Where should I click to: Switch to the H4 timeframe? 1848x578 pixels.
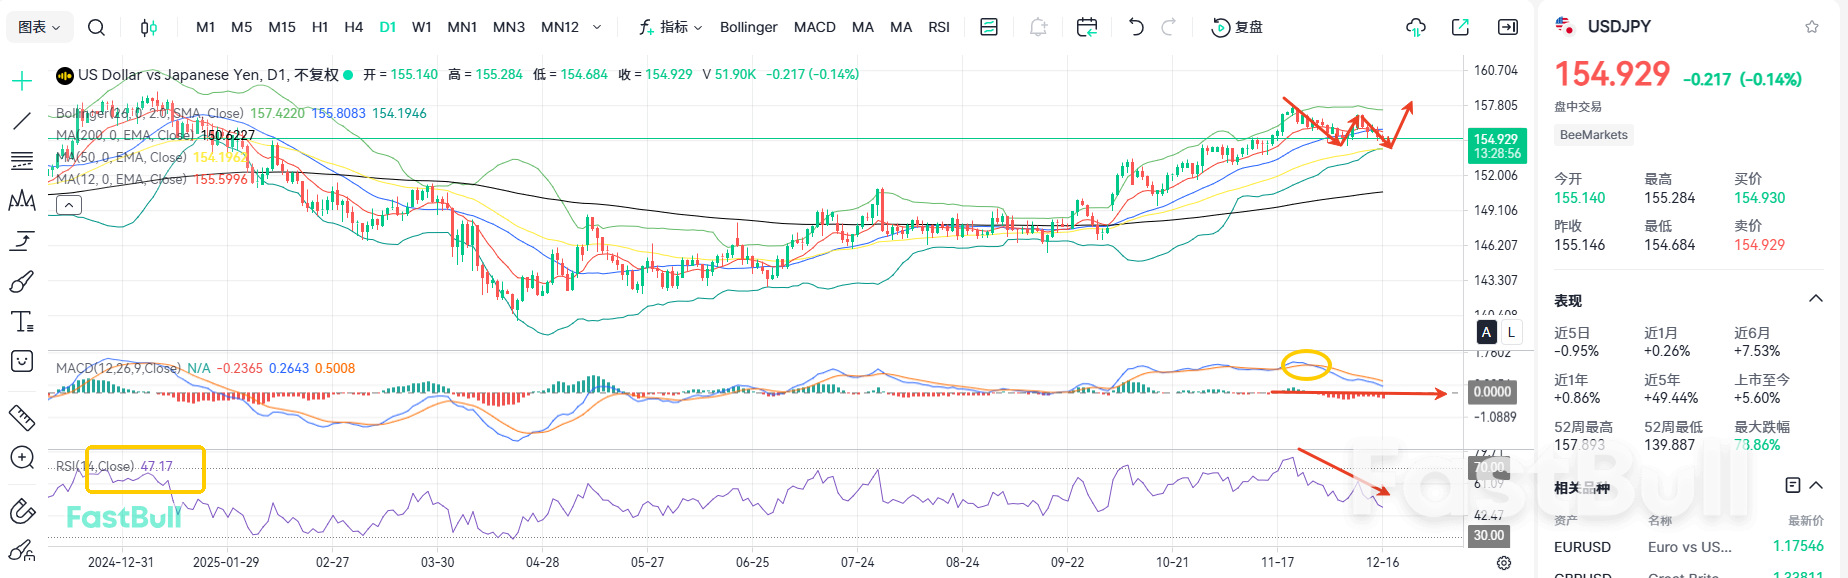tap(353, 27)
